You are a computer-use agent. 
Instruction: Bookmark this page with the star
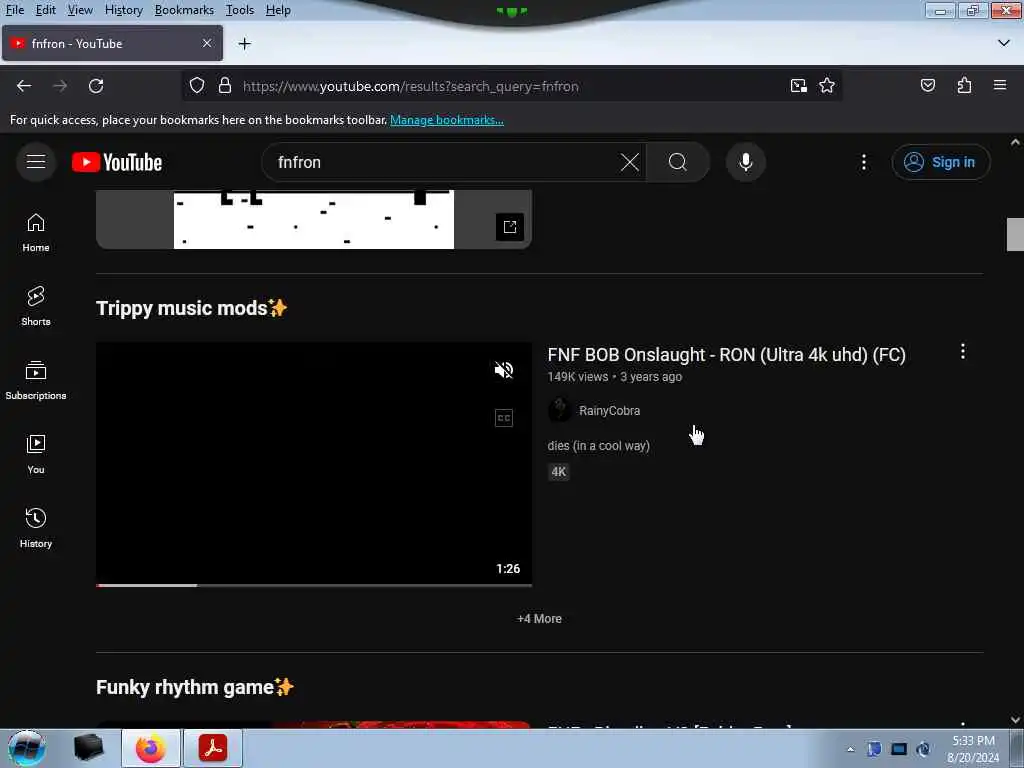(x=827, y=86)
